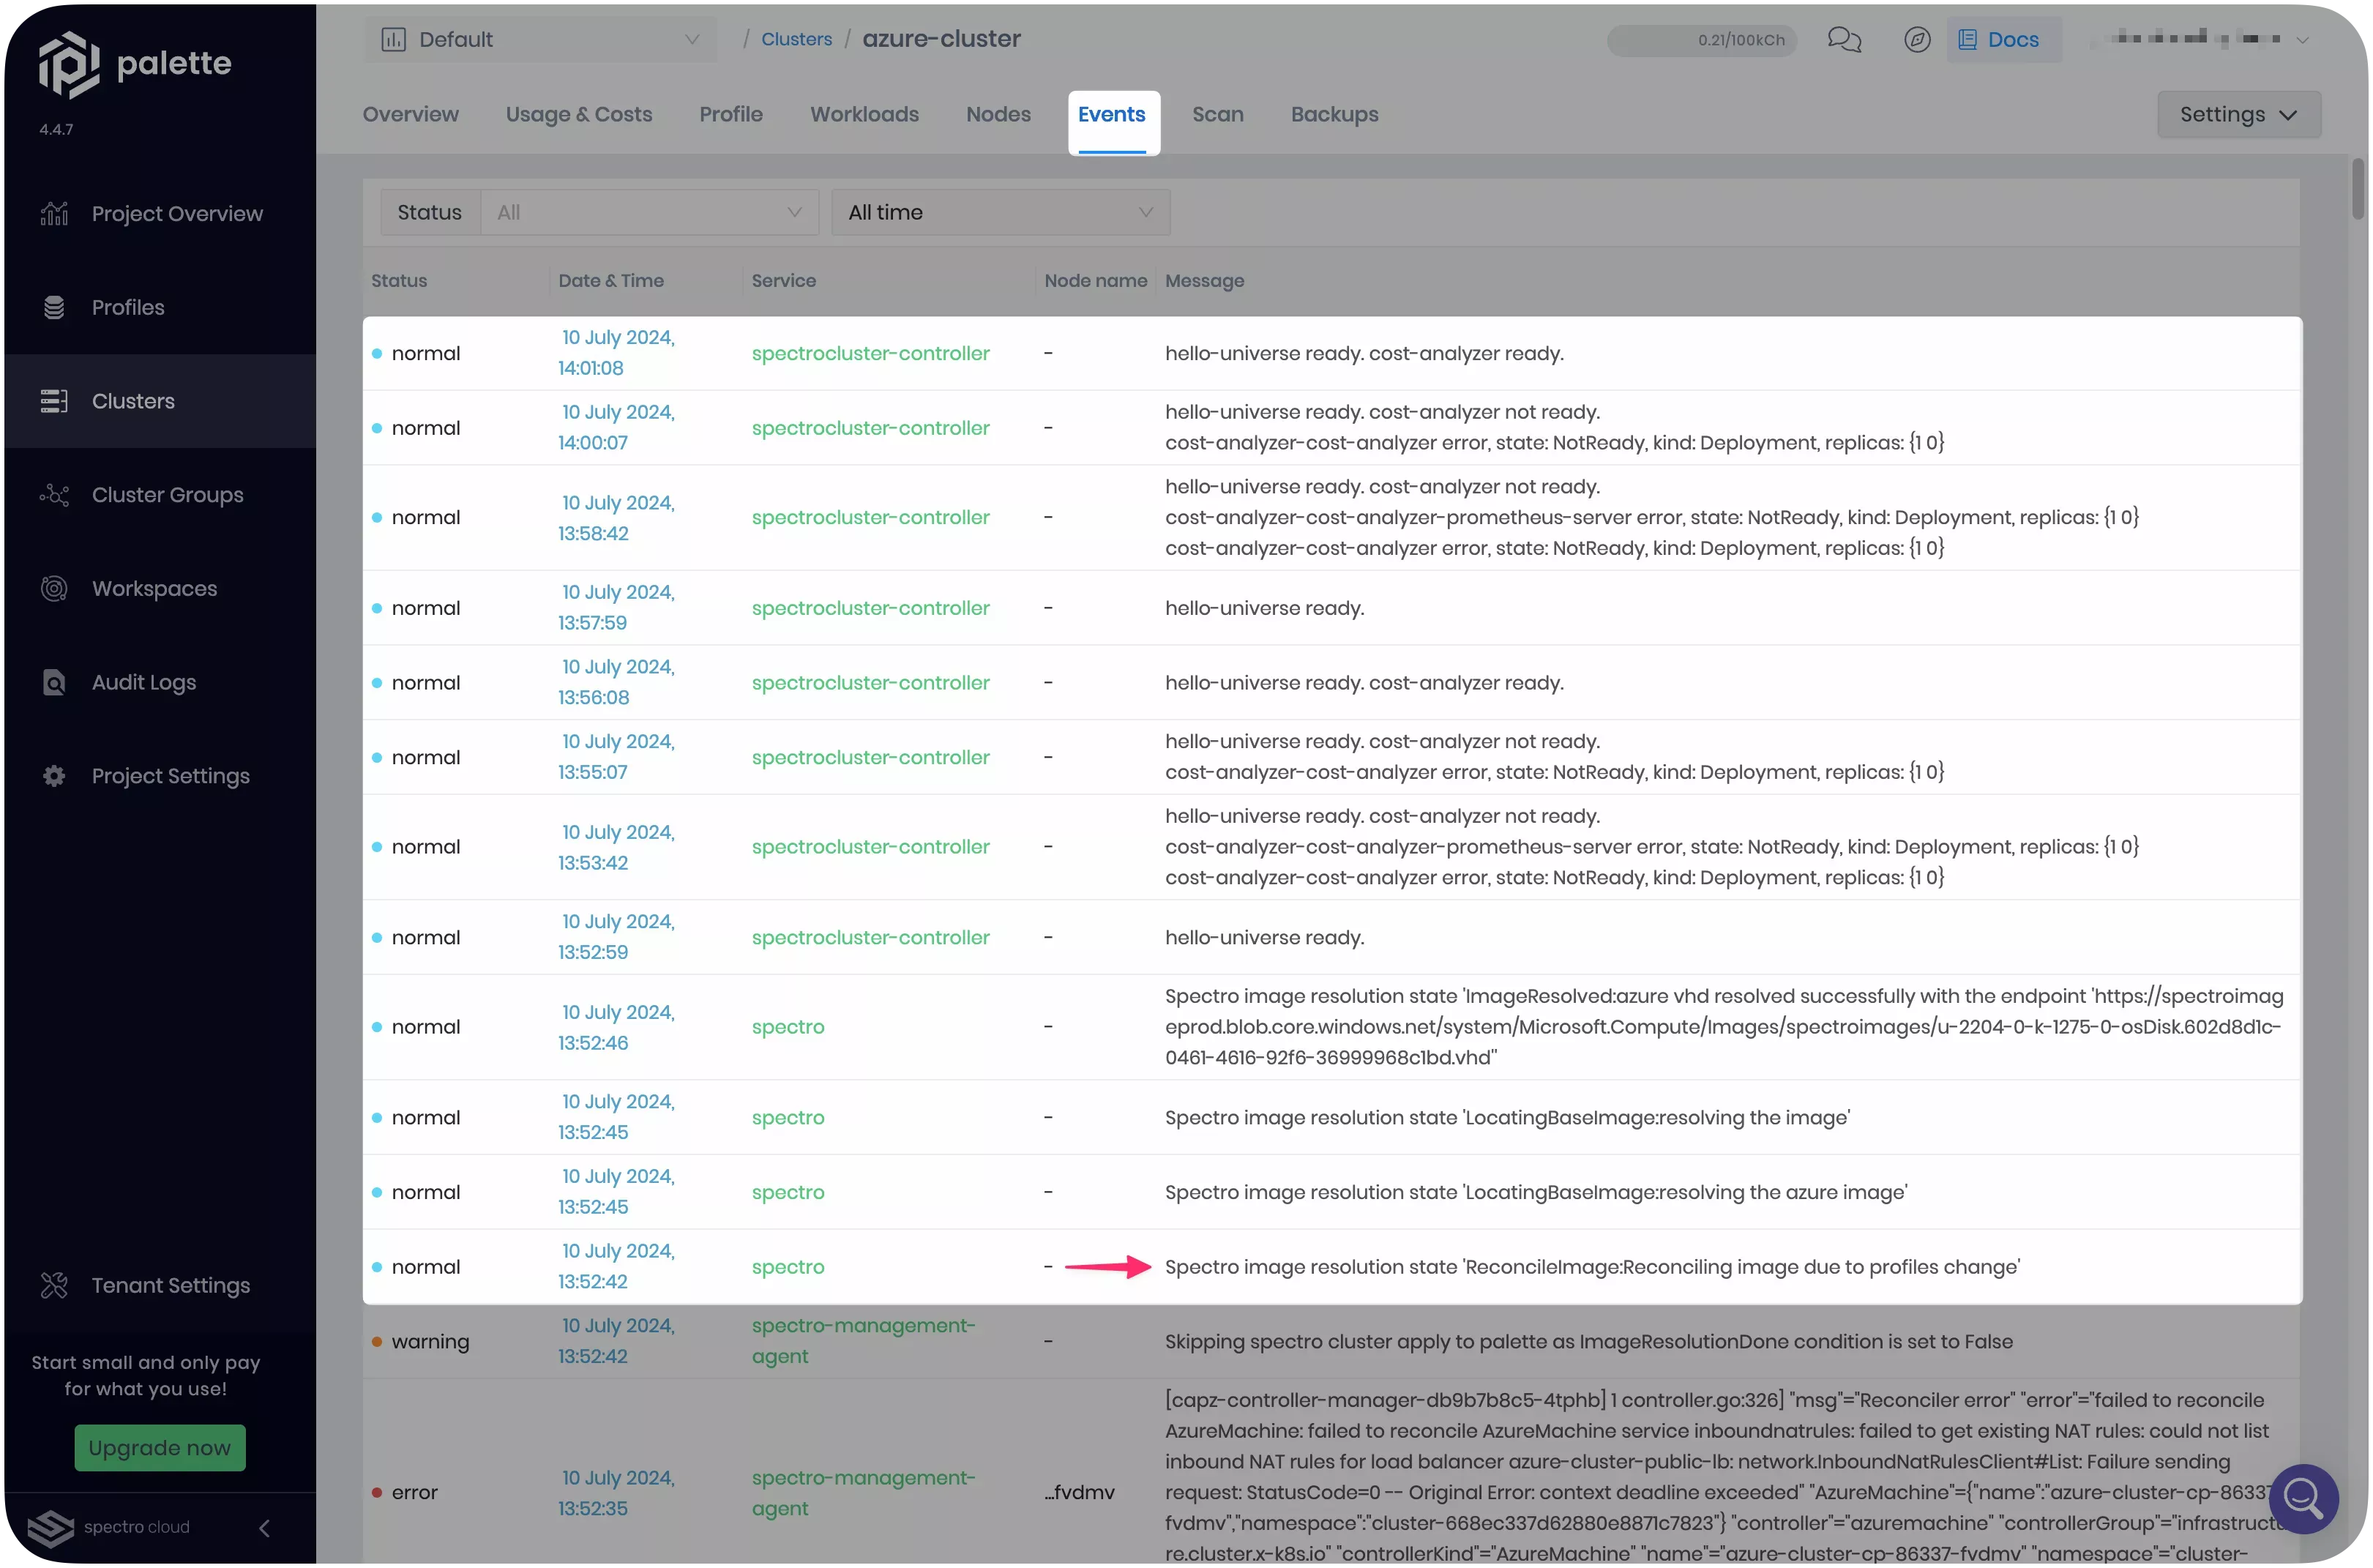Select the Events tab
The height and width of the screenshot is (1568, 2373).
(1112, 115)
